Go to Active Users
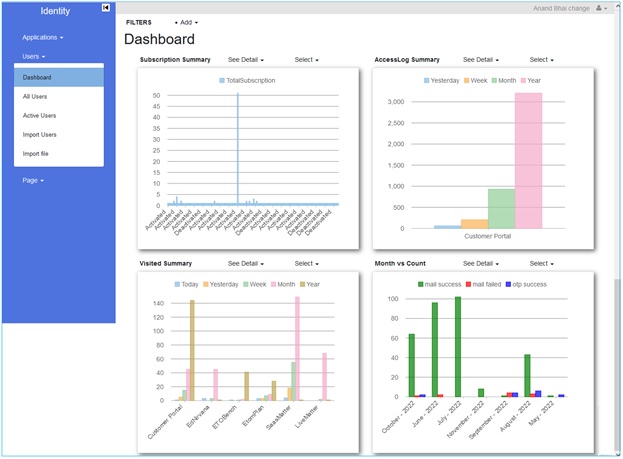 [x=39, y=115]
